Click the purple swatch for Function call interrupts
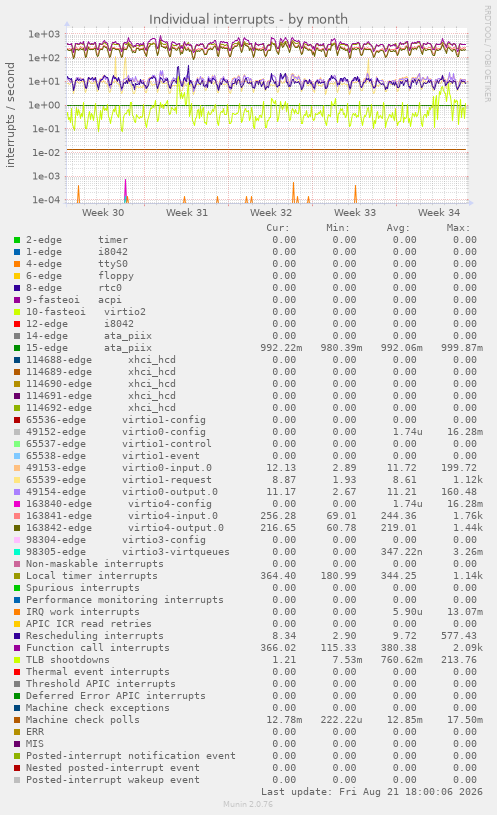This screenshot has height=815, width=497. click(17, 648)
